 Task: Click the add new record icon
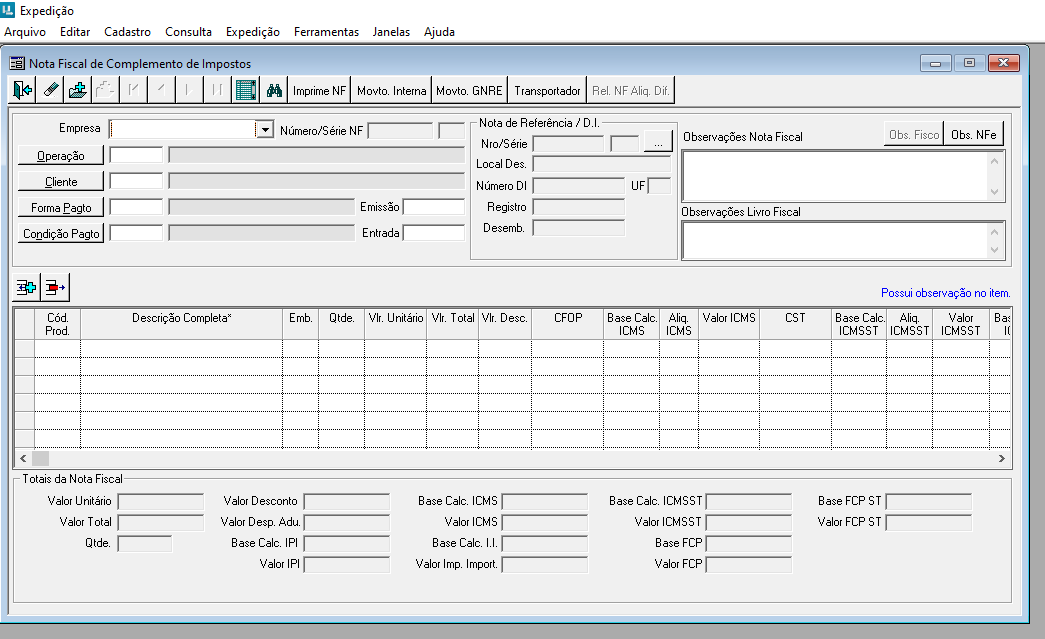[77, 90]
